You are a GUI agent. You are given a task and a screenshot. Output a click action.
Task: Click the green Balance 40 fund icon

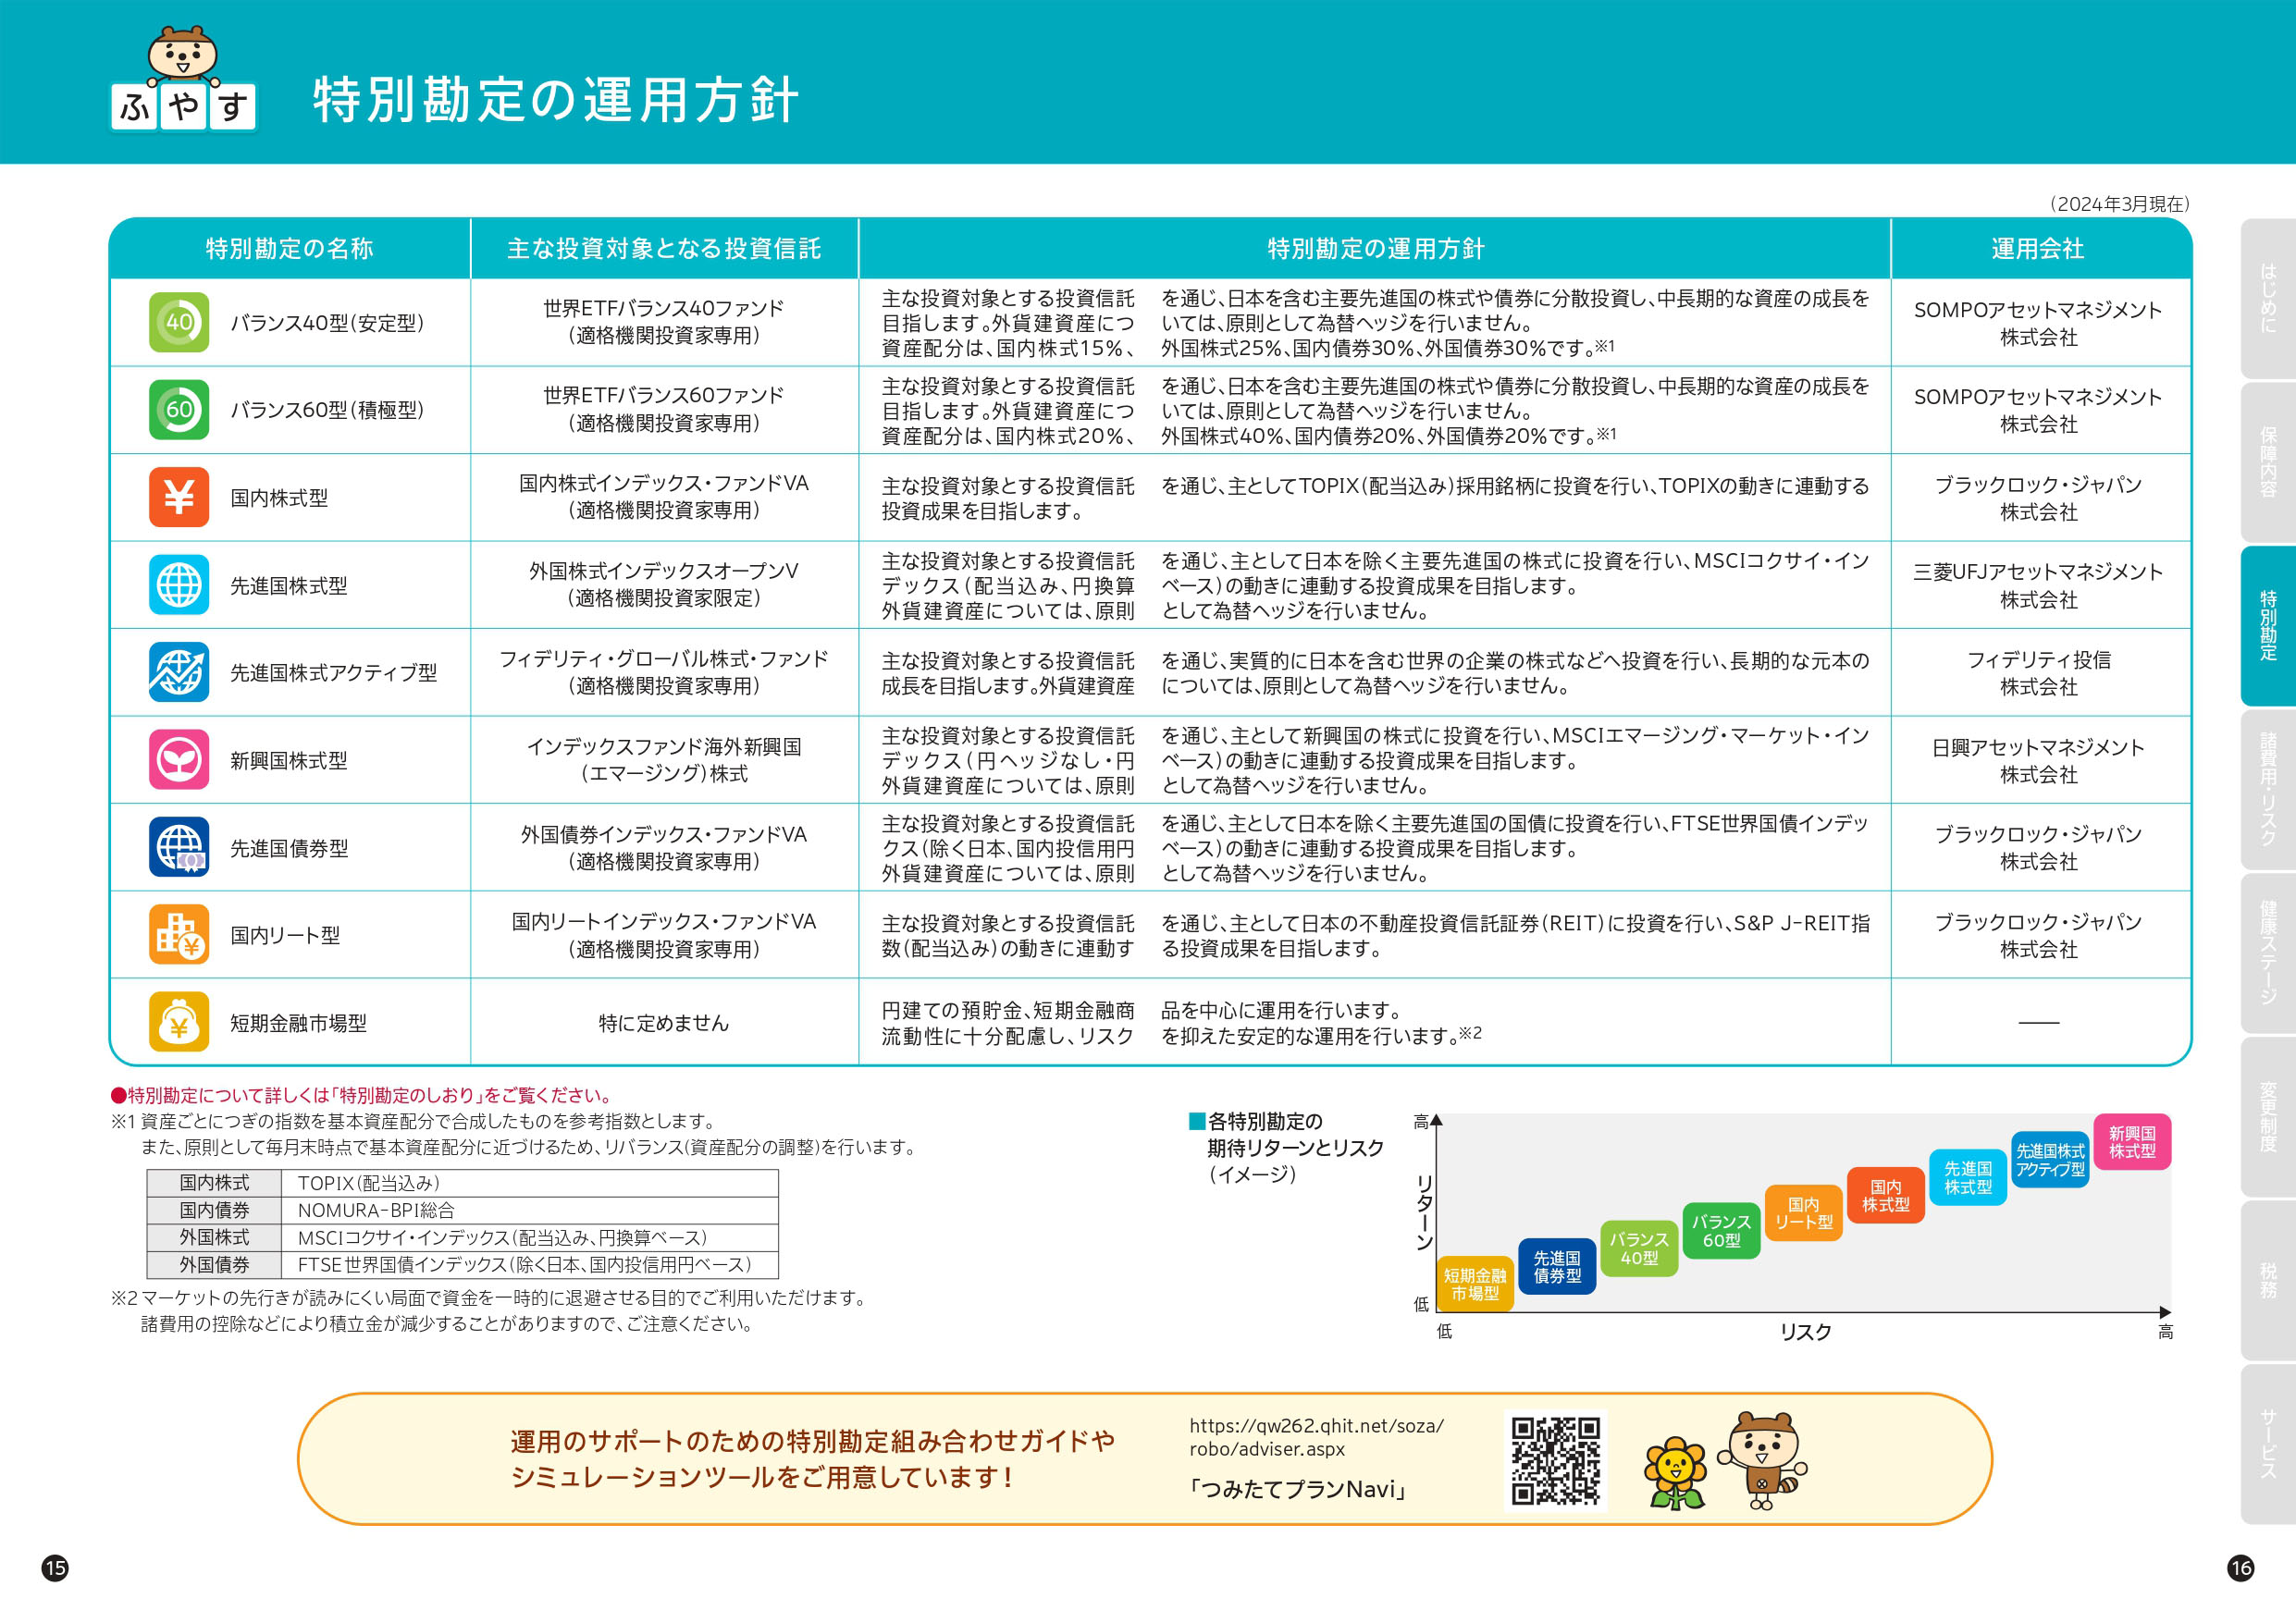pos(179,322)
